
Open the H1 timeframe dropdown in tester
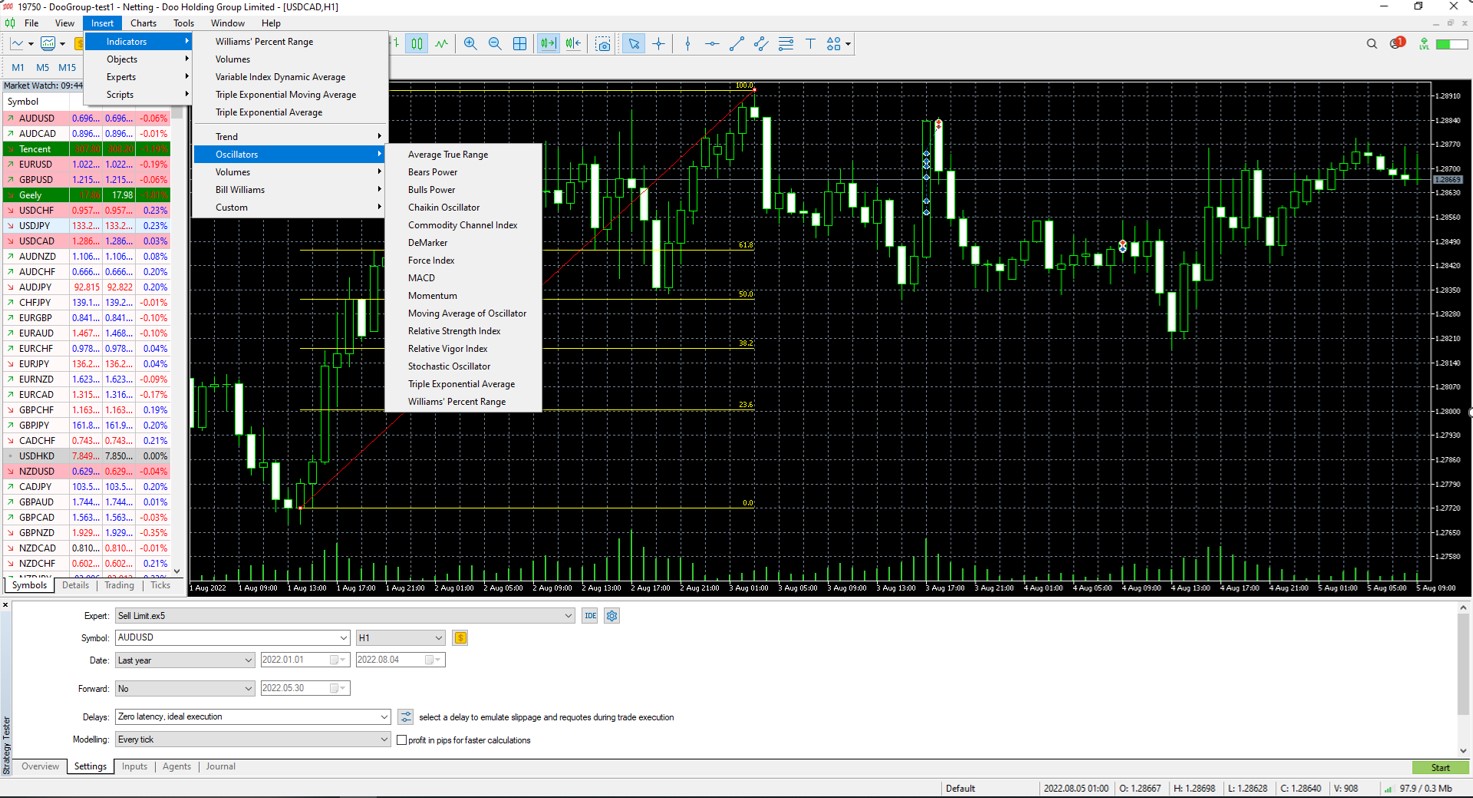pyautogui.click(x=438, y=638)
